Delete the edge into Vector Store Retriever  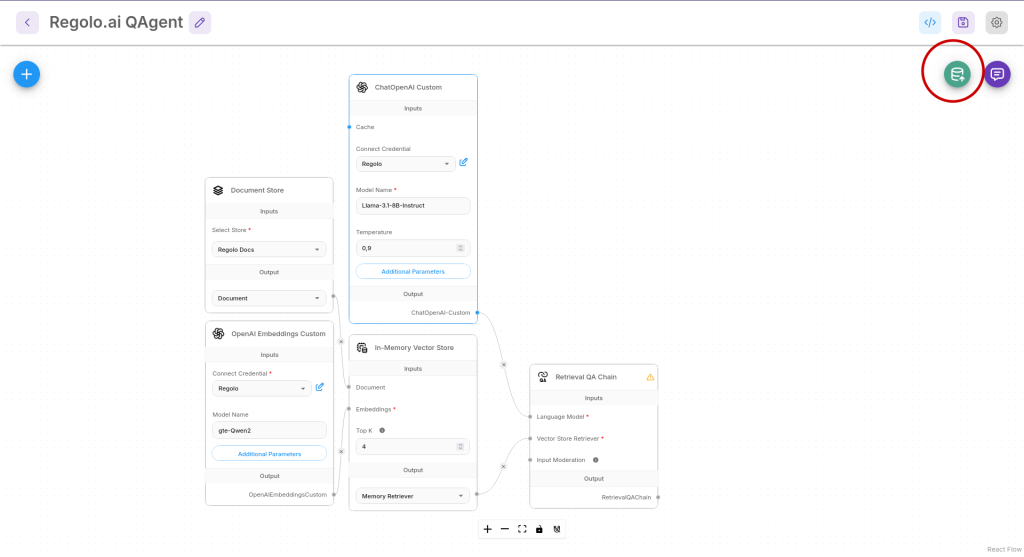coord(503,466)
